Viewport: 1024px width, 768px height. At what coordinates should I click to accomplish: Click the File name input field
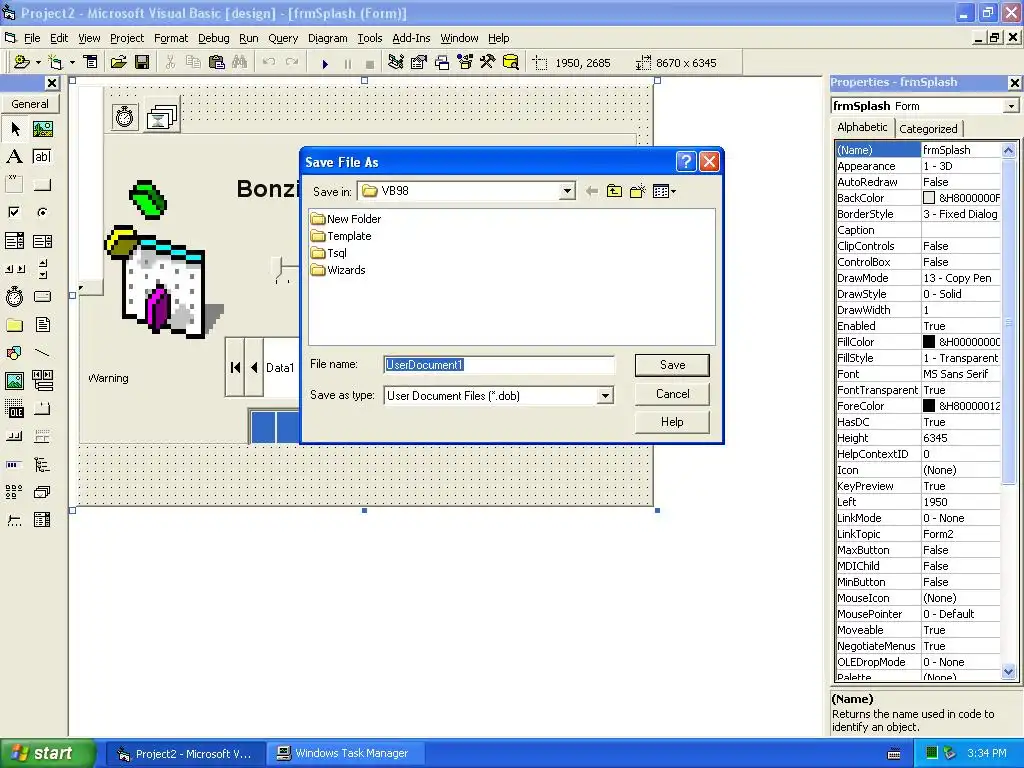point(499,365)
